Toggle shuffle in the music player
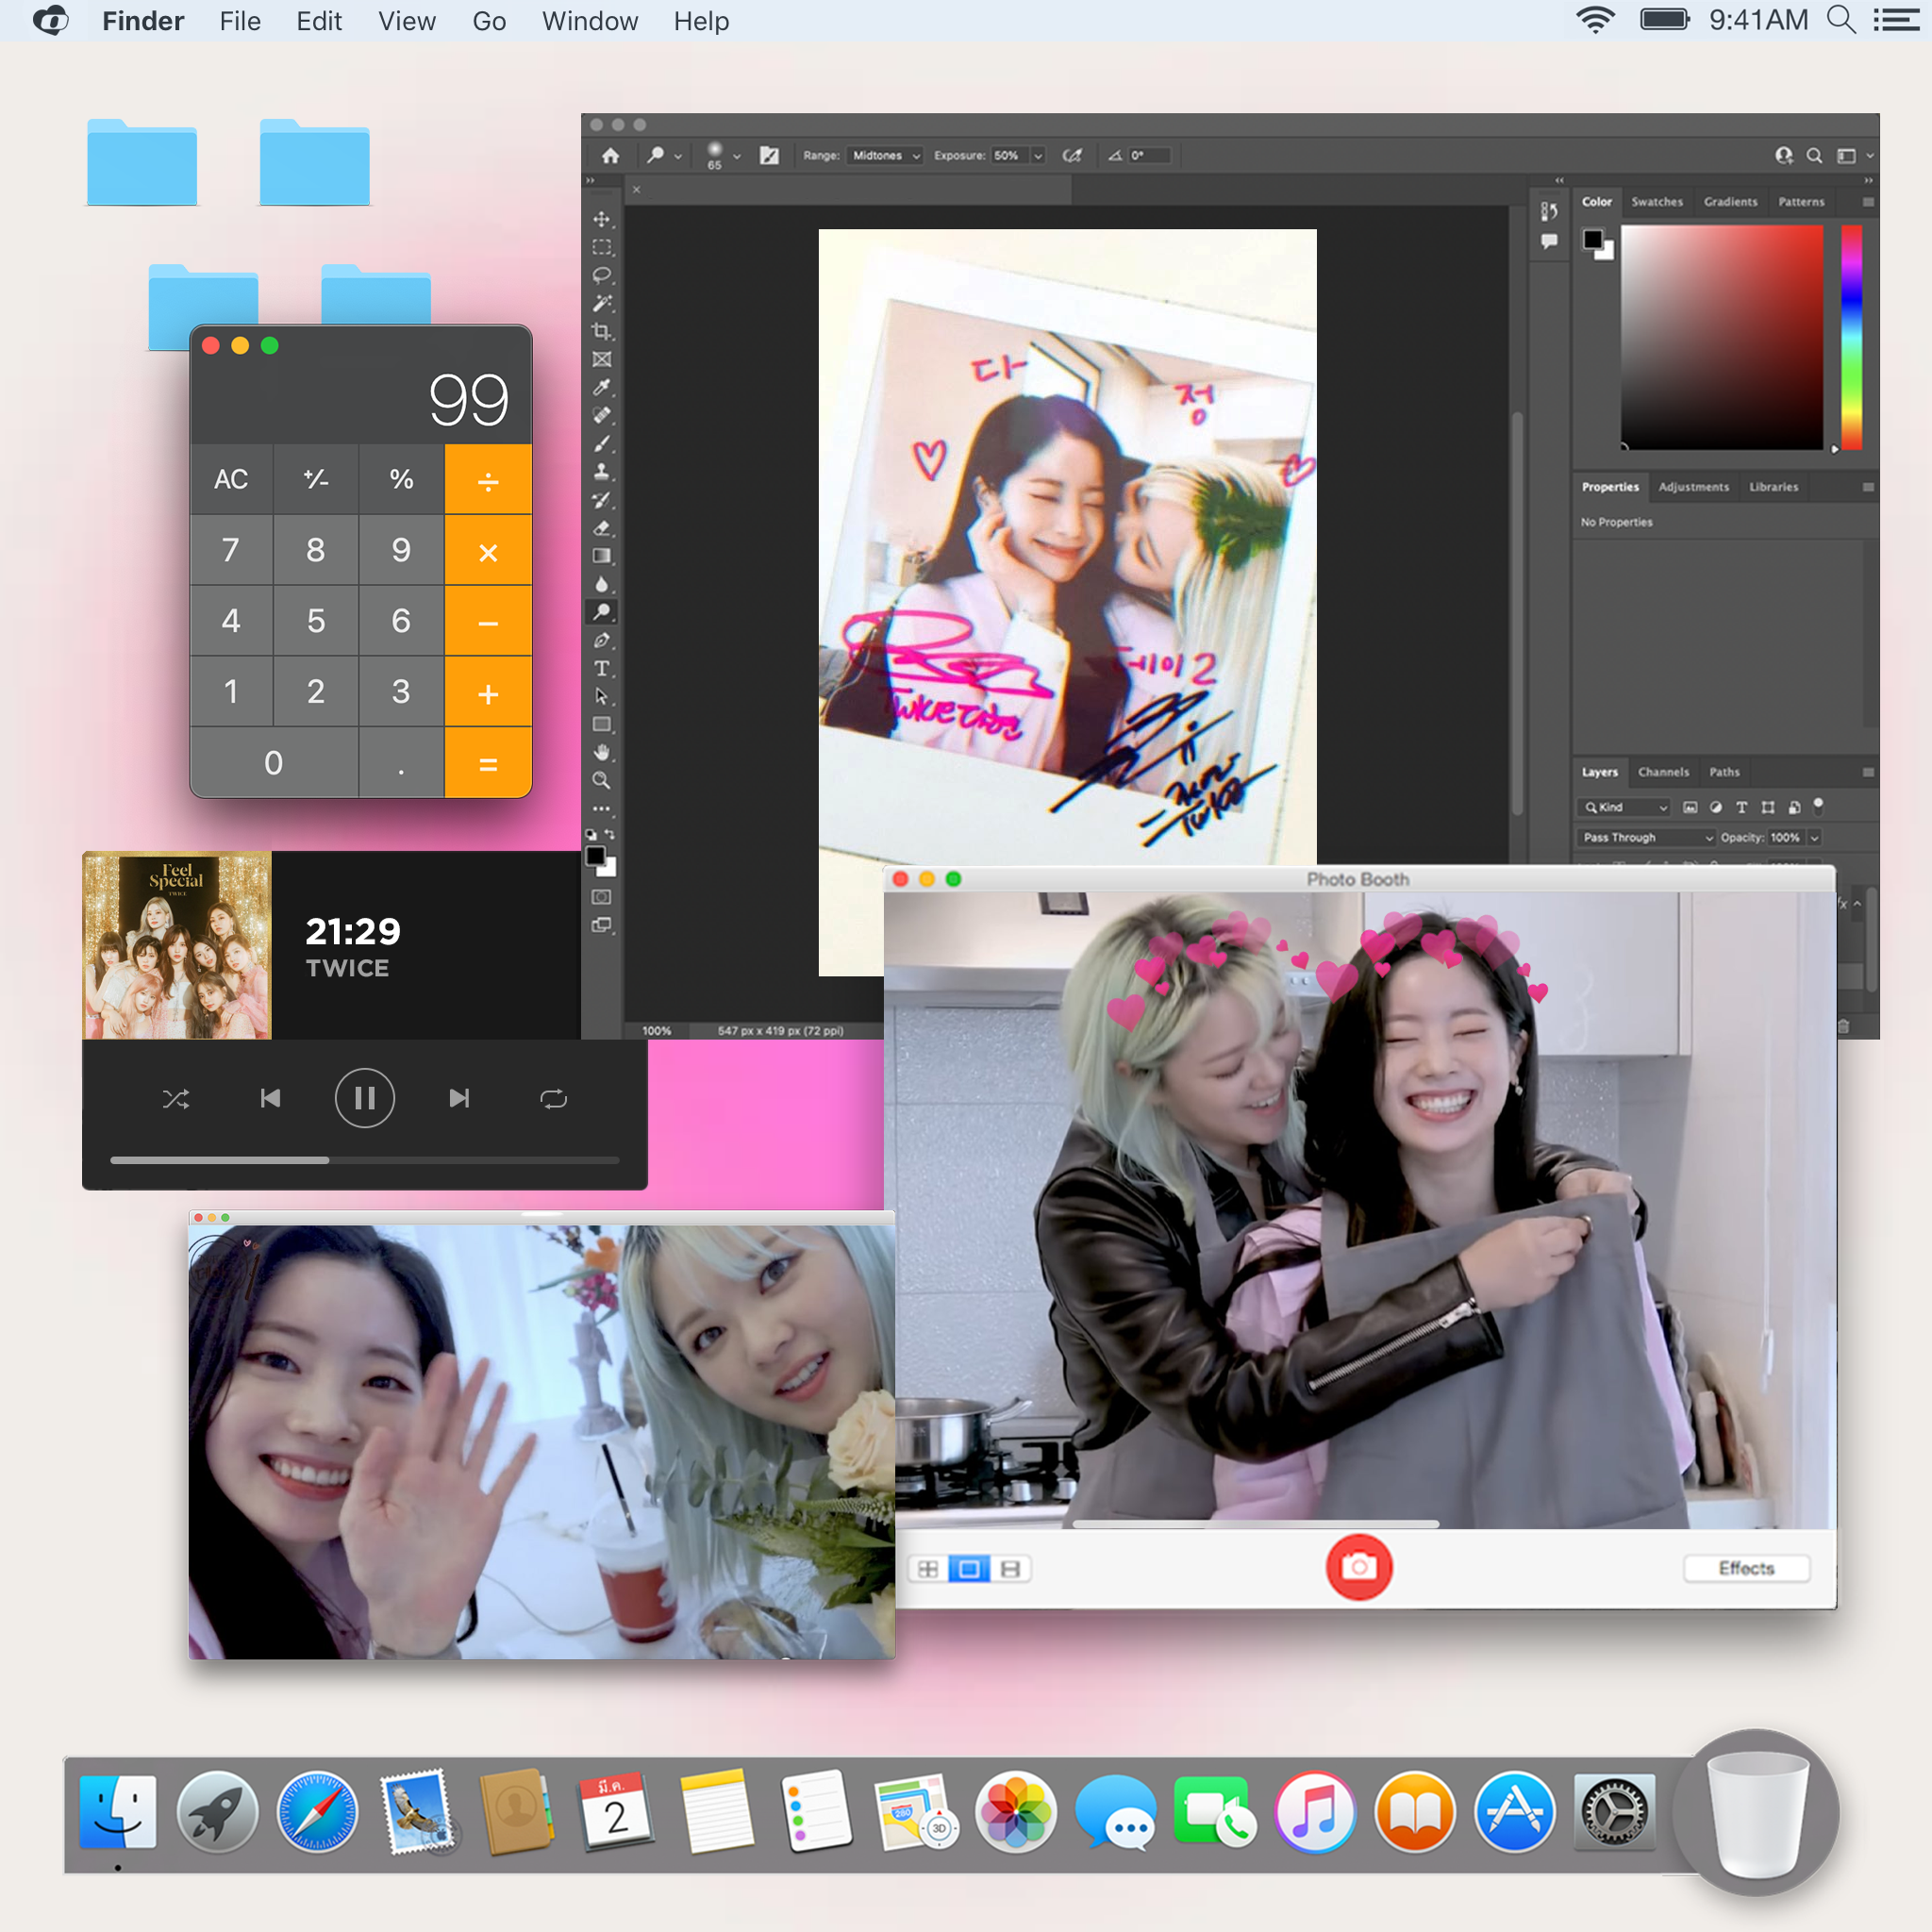This screenshot has height=1932, width=1932. (176, 1099)
